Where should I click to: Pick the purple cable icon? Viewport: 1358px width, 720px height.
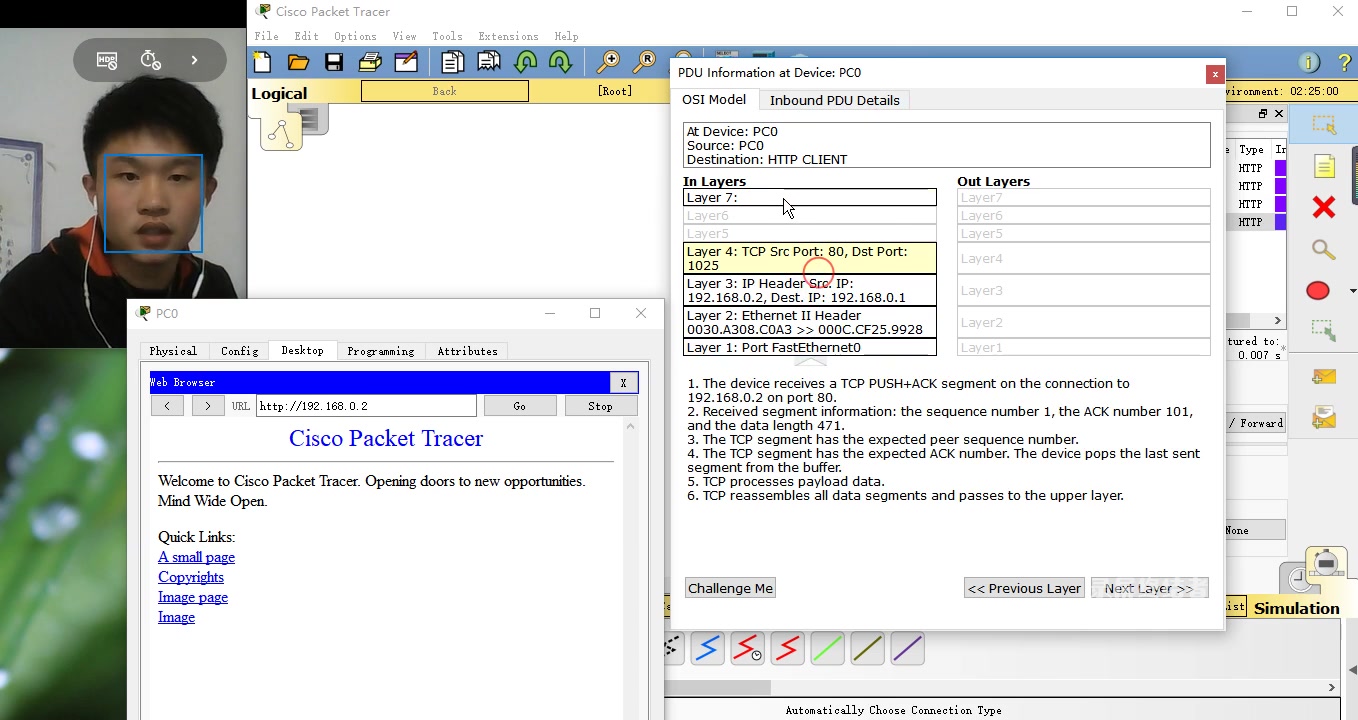click(x=907, y=649)
